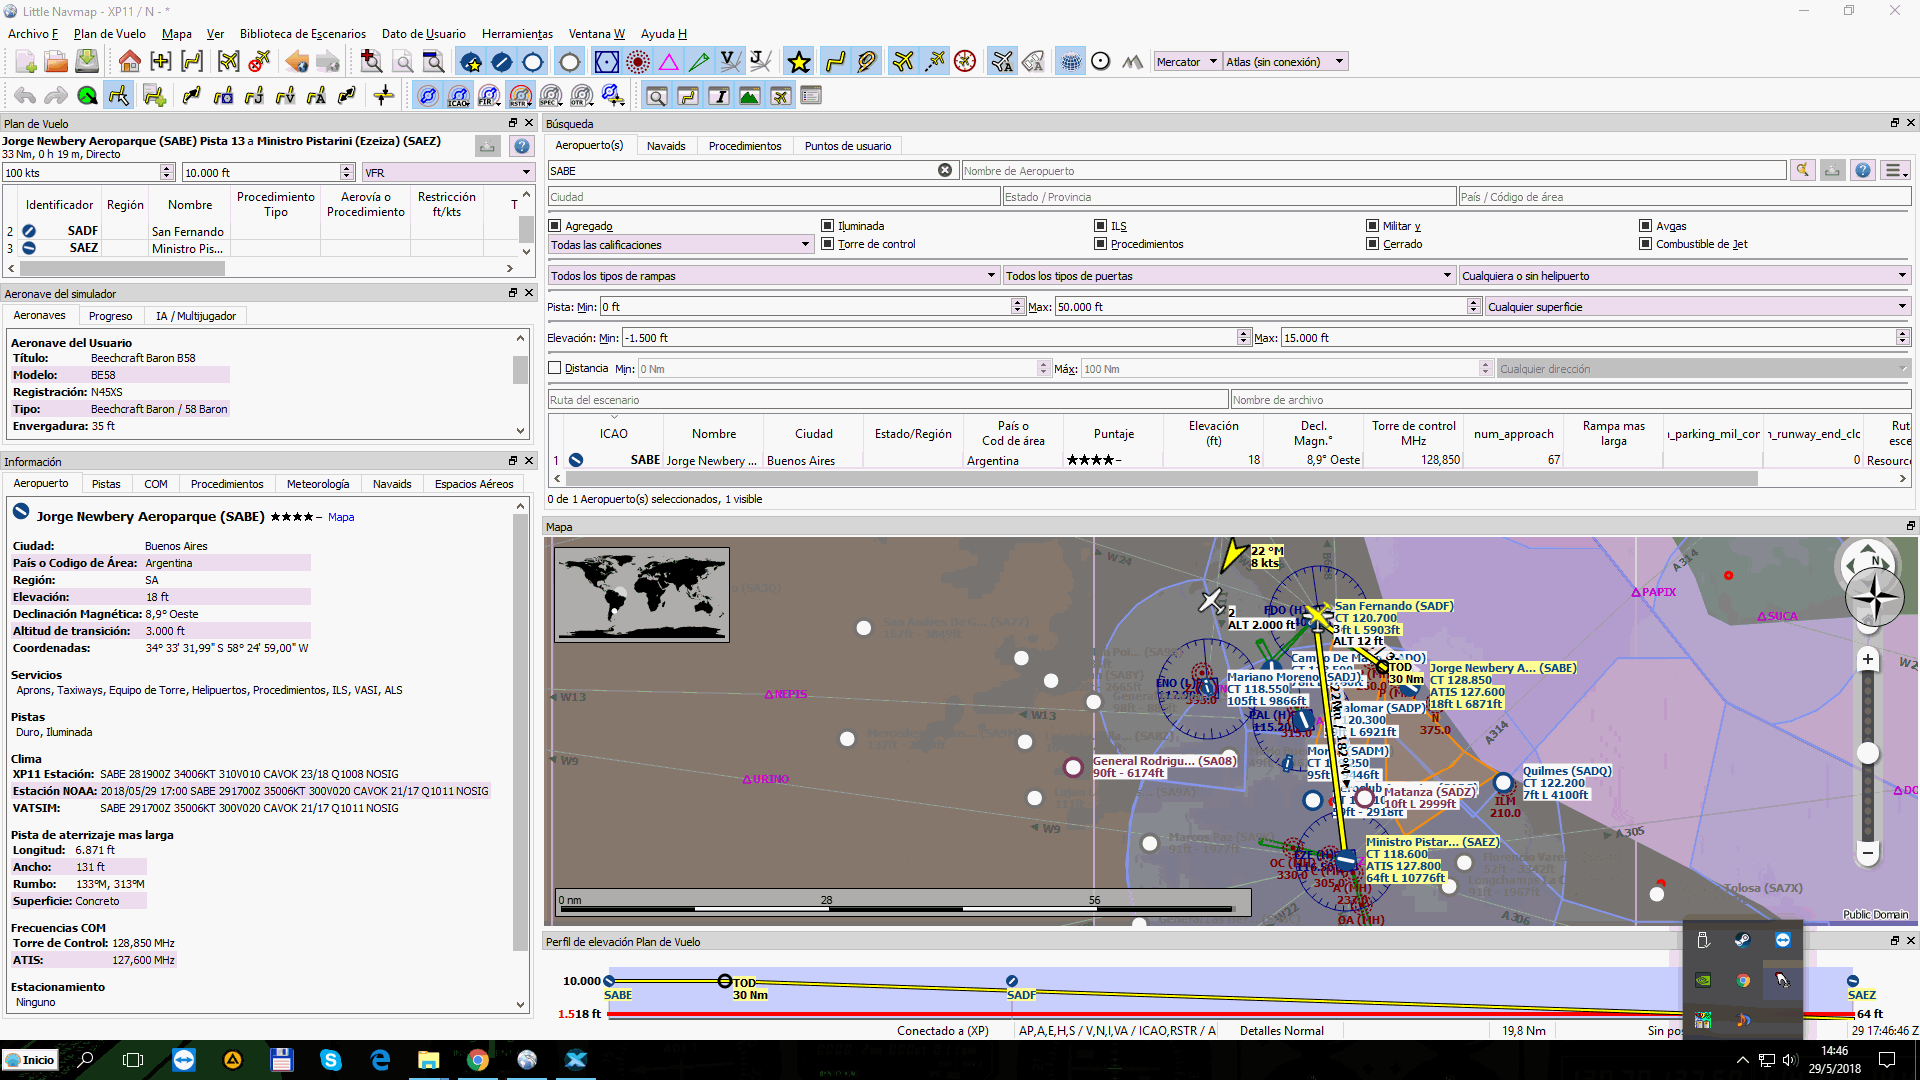This screenshot has height=1080, width=1920.
Task: Open the Progreso tab
Action: click(x=110, y=316)
